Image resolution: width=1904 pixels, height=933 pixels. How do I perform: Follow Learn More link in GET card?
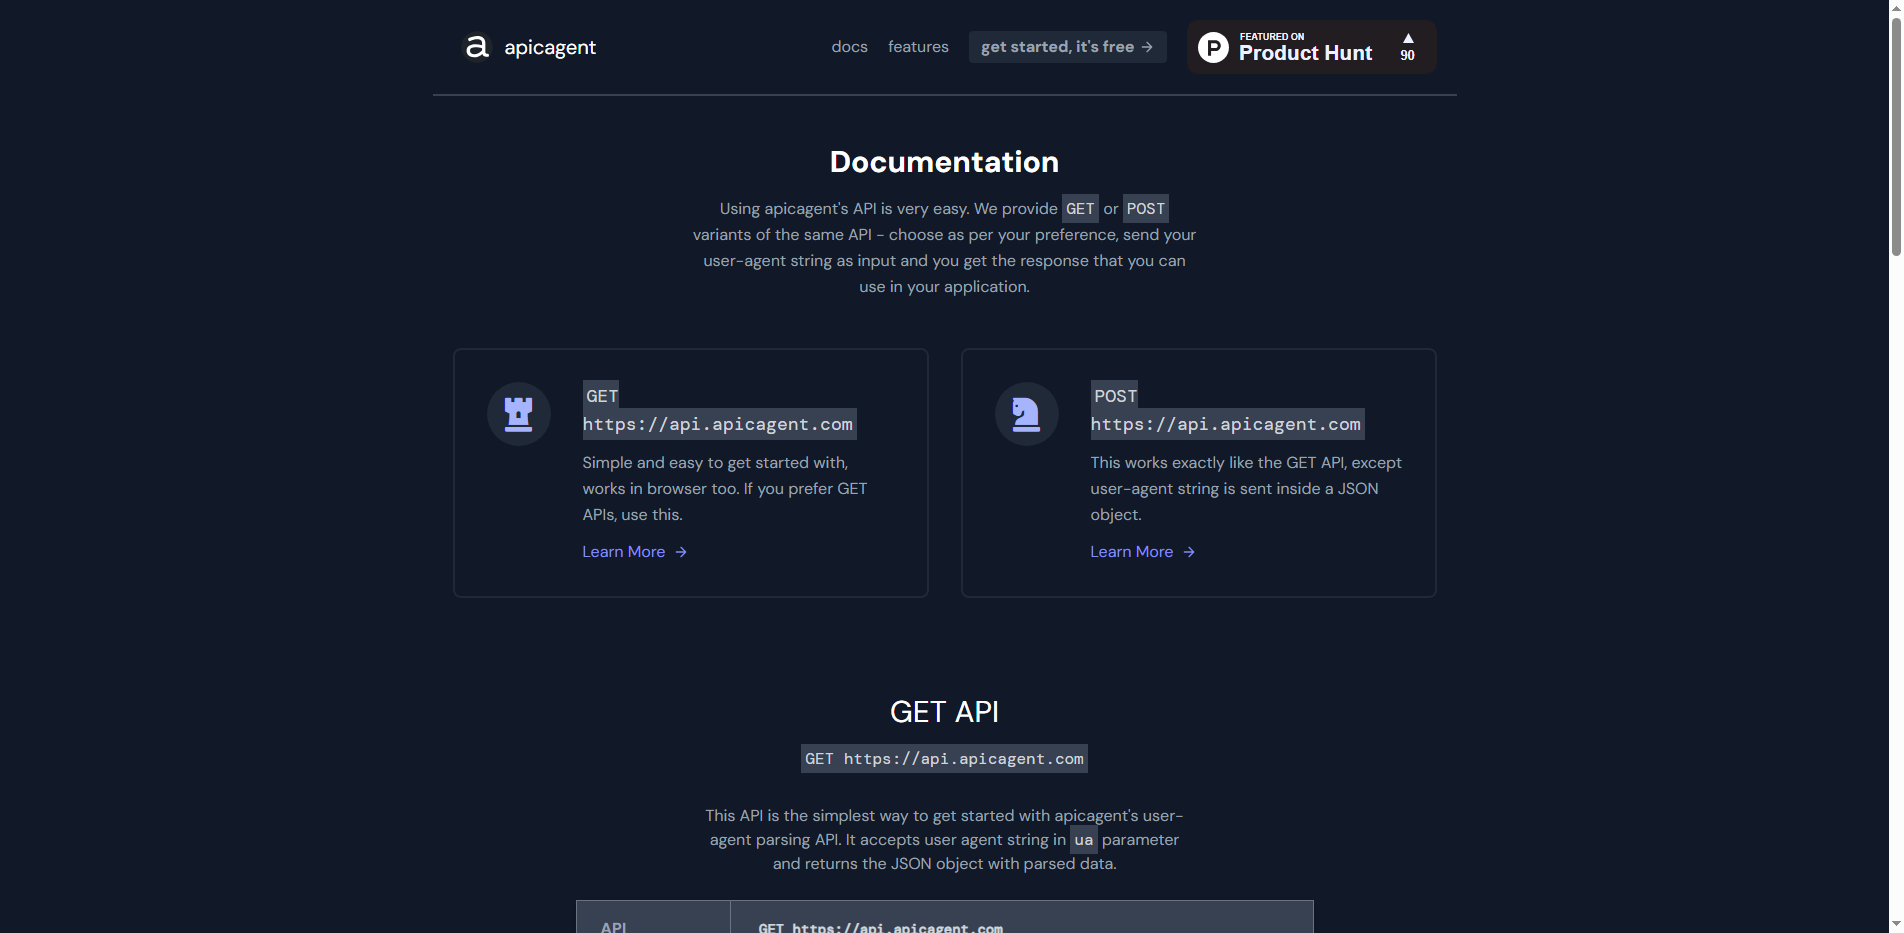tap(634, 552)
